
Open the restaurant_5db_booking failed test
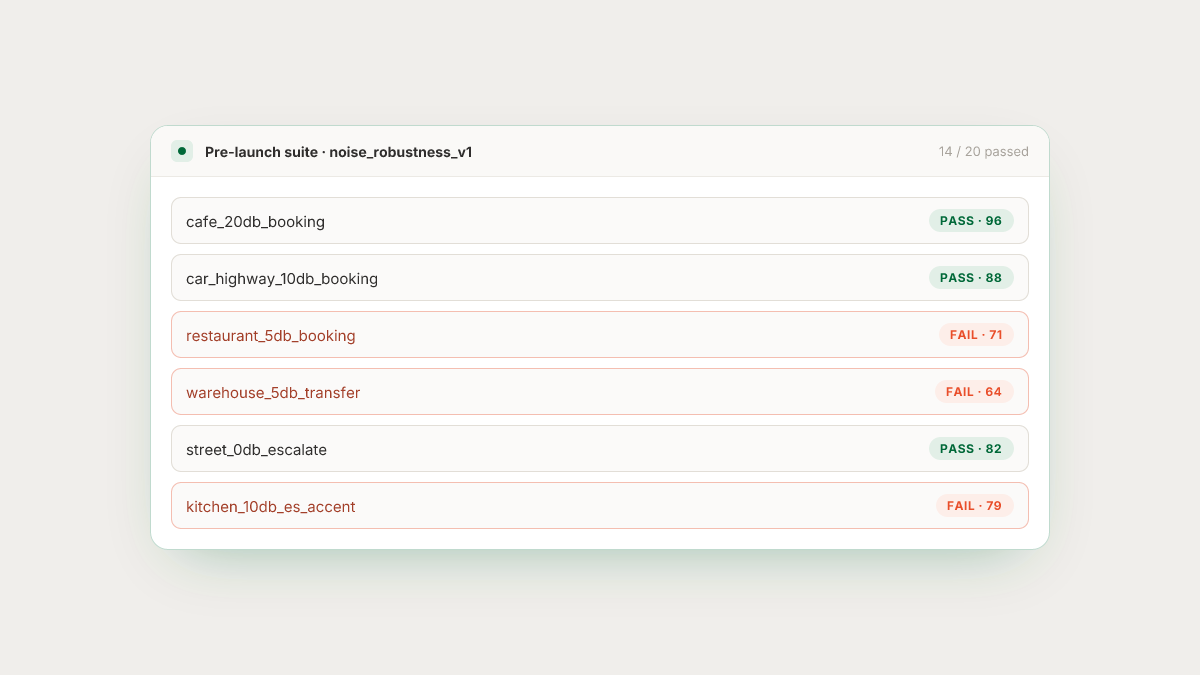pos(600,335)
